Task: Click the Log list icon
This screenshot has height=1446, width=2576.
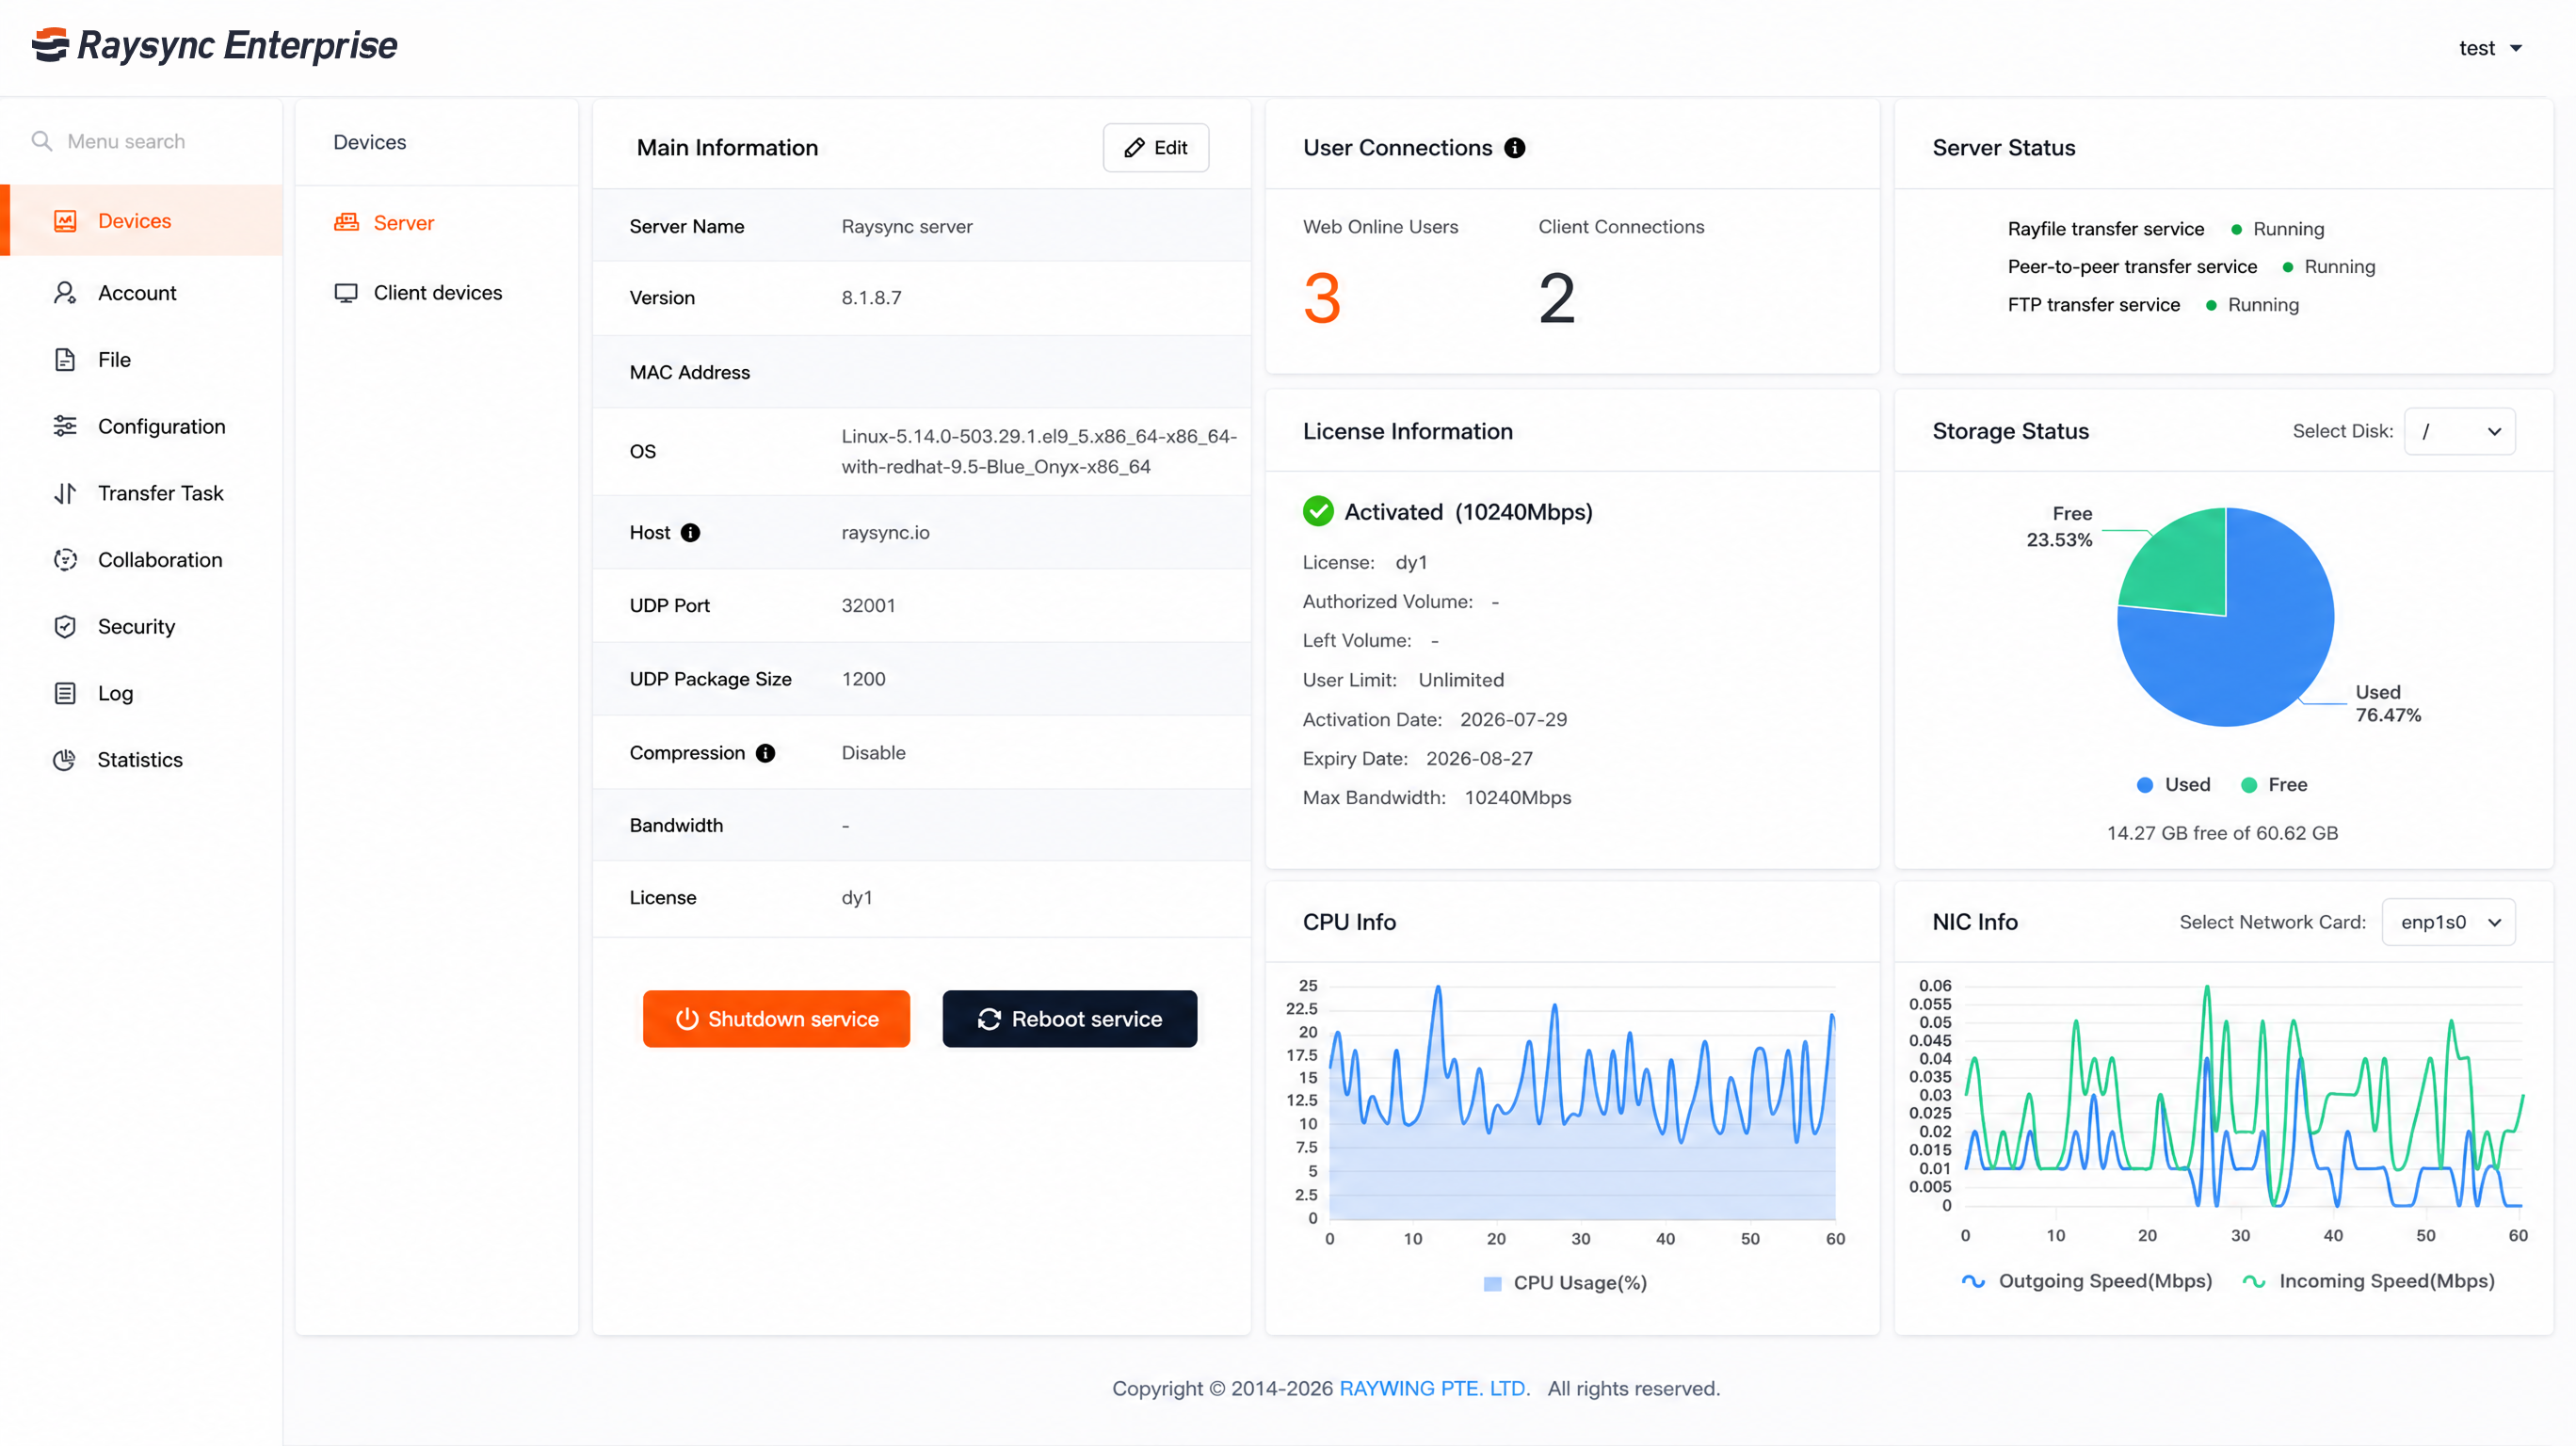Action: tap(65, 693)
